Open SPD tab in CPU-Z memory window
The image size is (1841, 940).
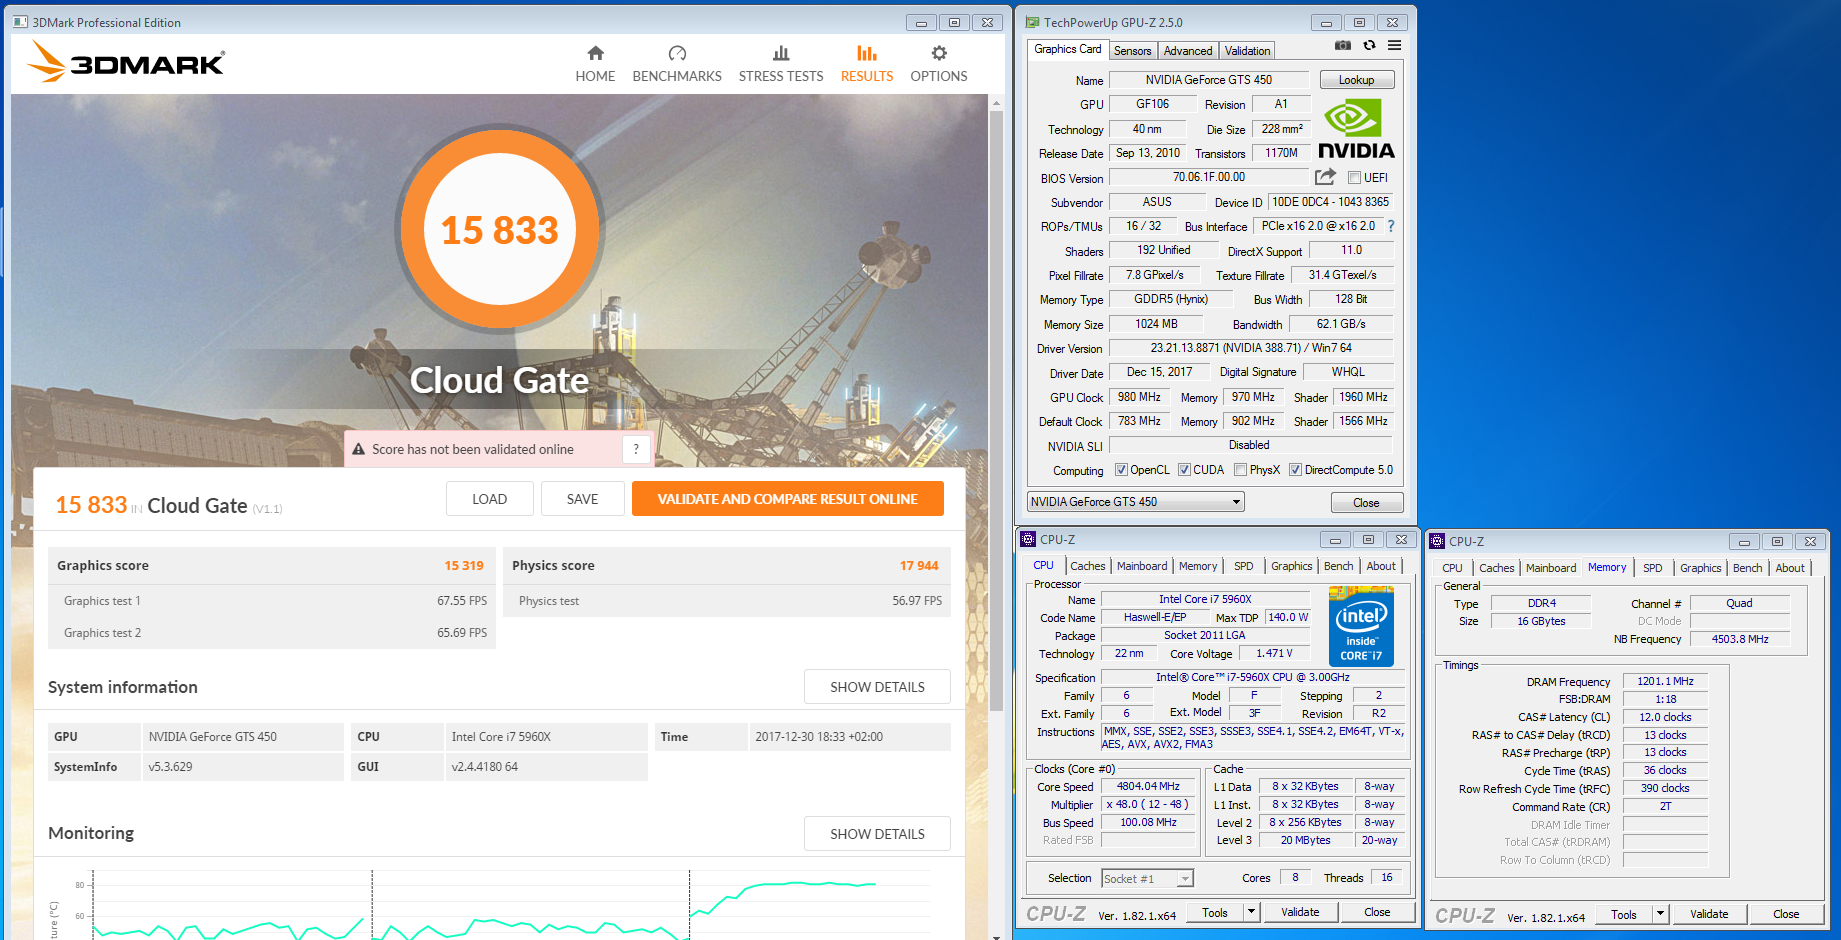(1653, 568)
